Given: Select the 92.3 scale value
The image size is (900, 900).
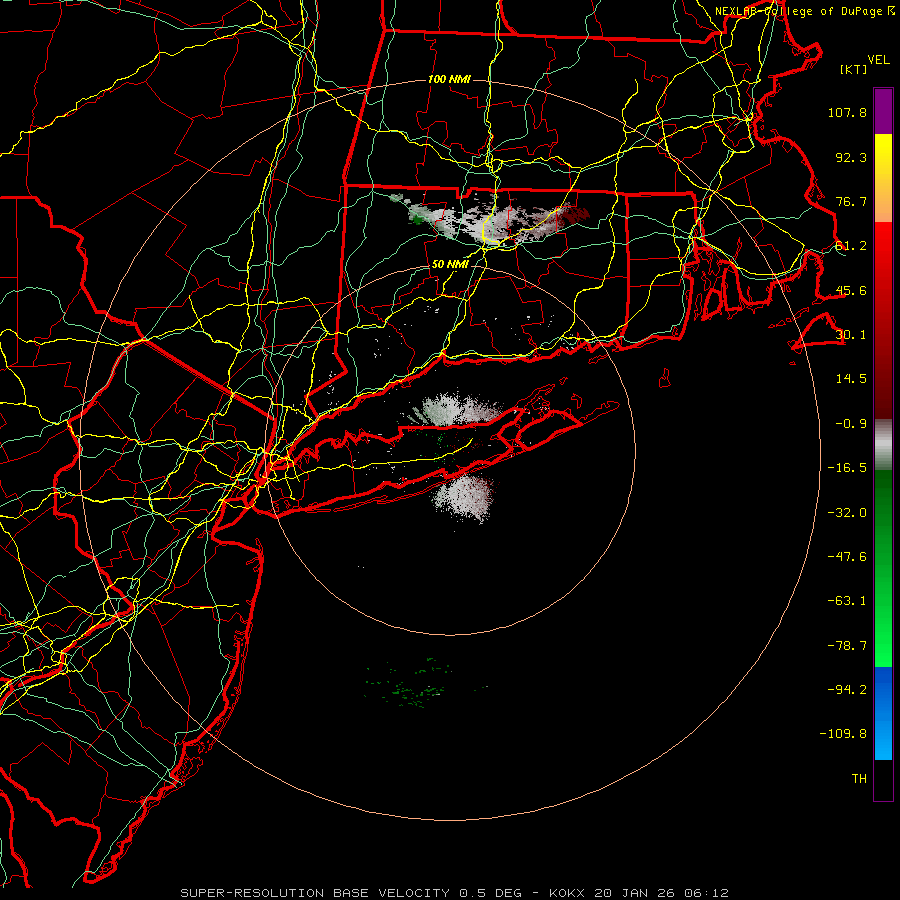Looking at the screenshot, I should click(x=851, y=157).
